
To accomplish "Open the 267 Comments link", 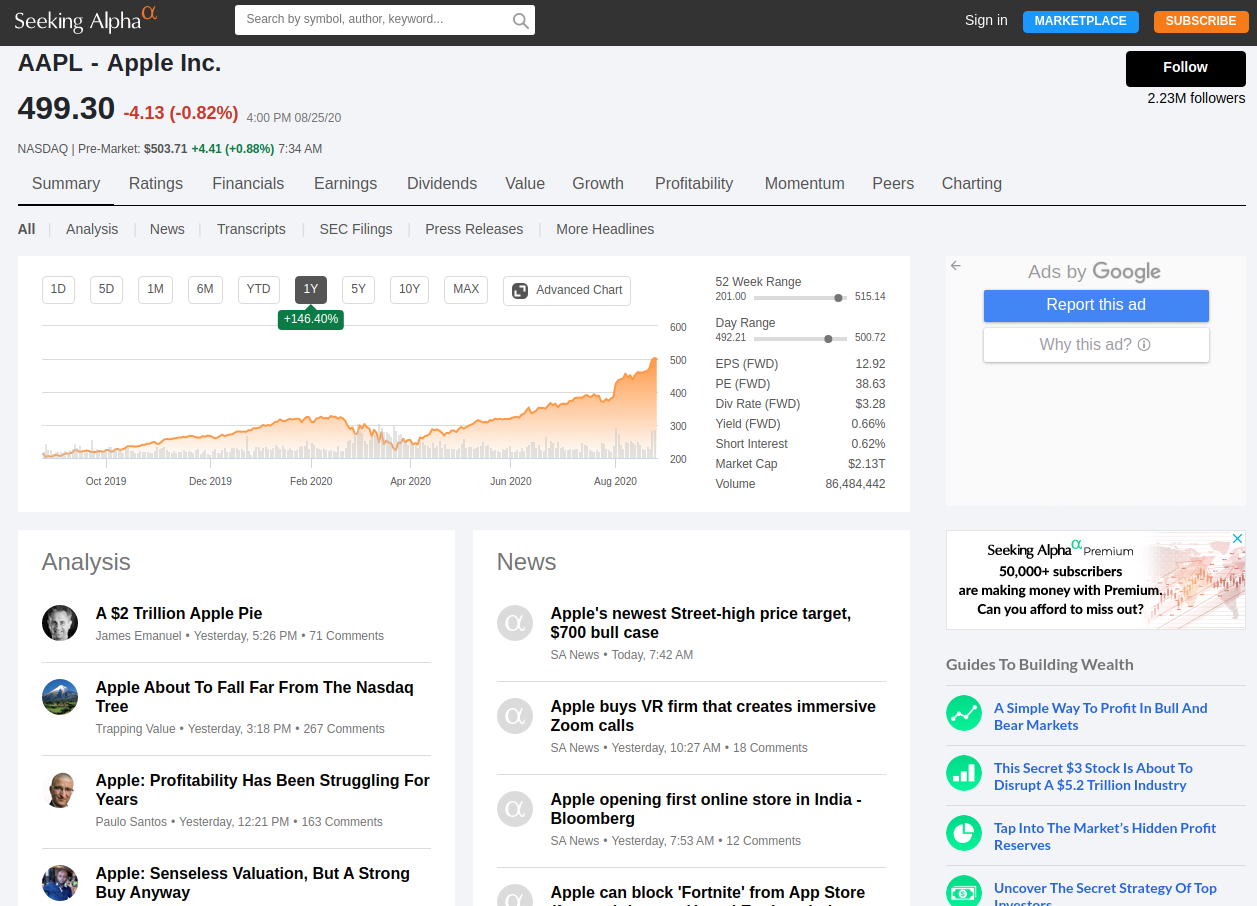I will 344,729.
